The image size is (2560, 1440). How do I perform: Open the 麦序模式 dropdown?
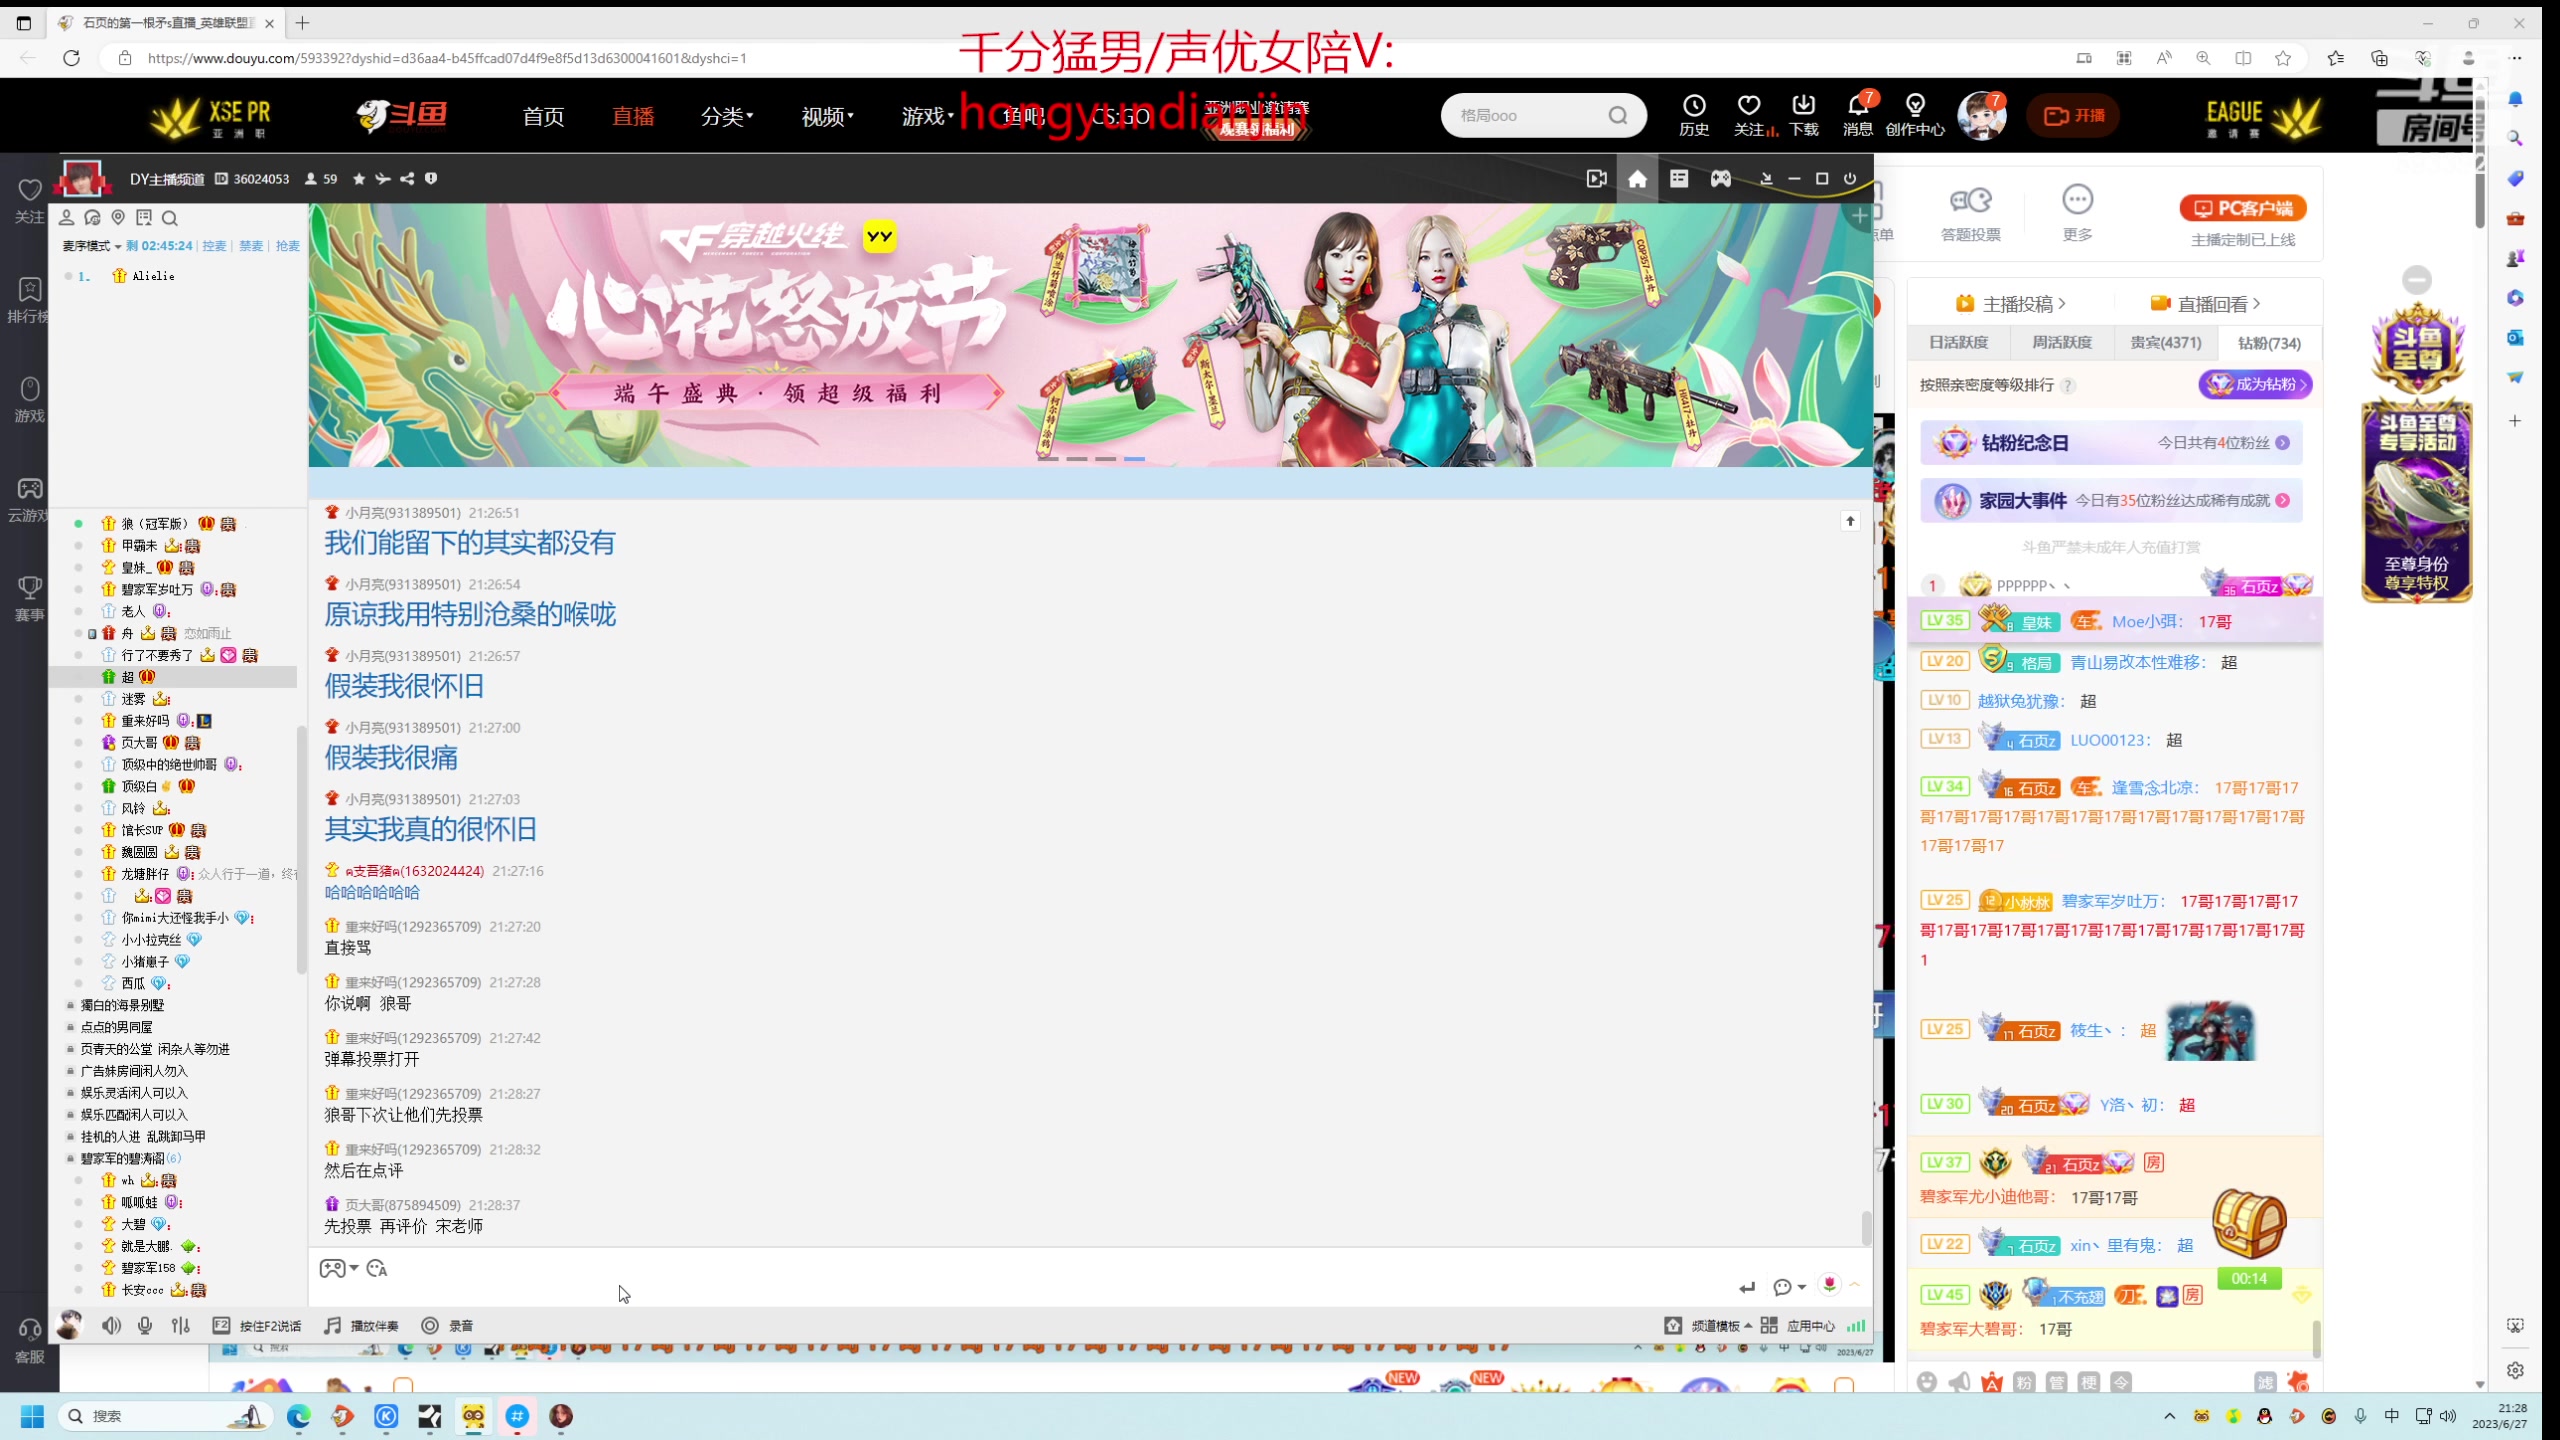pos(91,246)
